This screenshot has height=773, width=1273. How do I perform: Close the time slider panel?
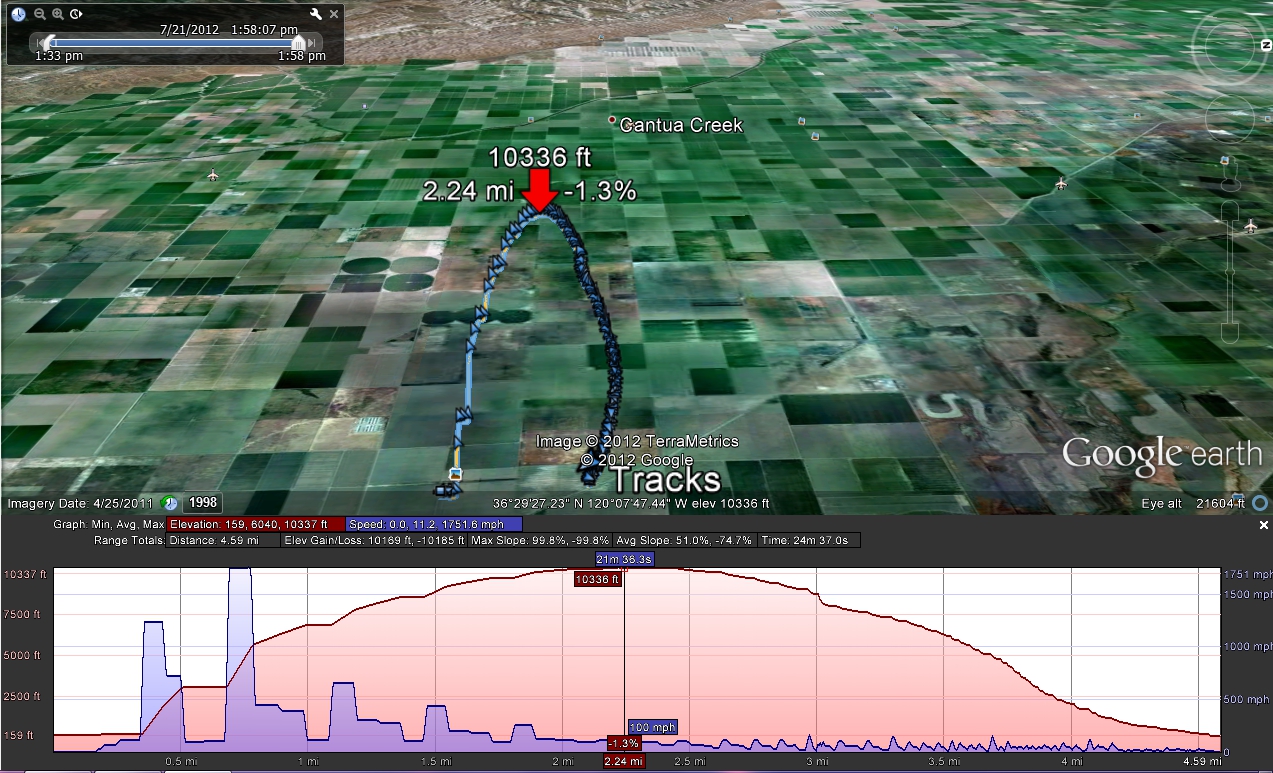(335, 13)
